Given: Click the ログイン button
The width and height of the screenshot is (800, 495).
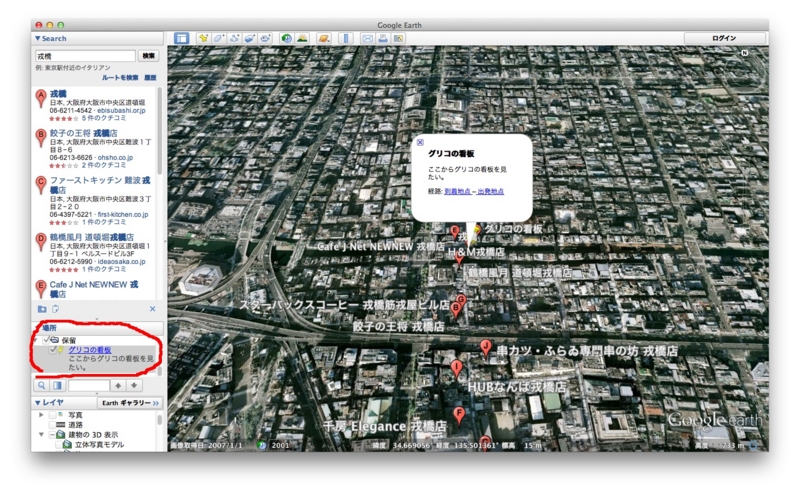Looking at the screenshot, I should 724,38.
